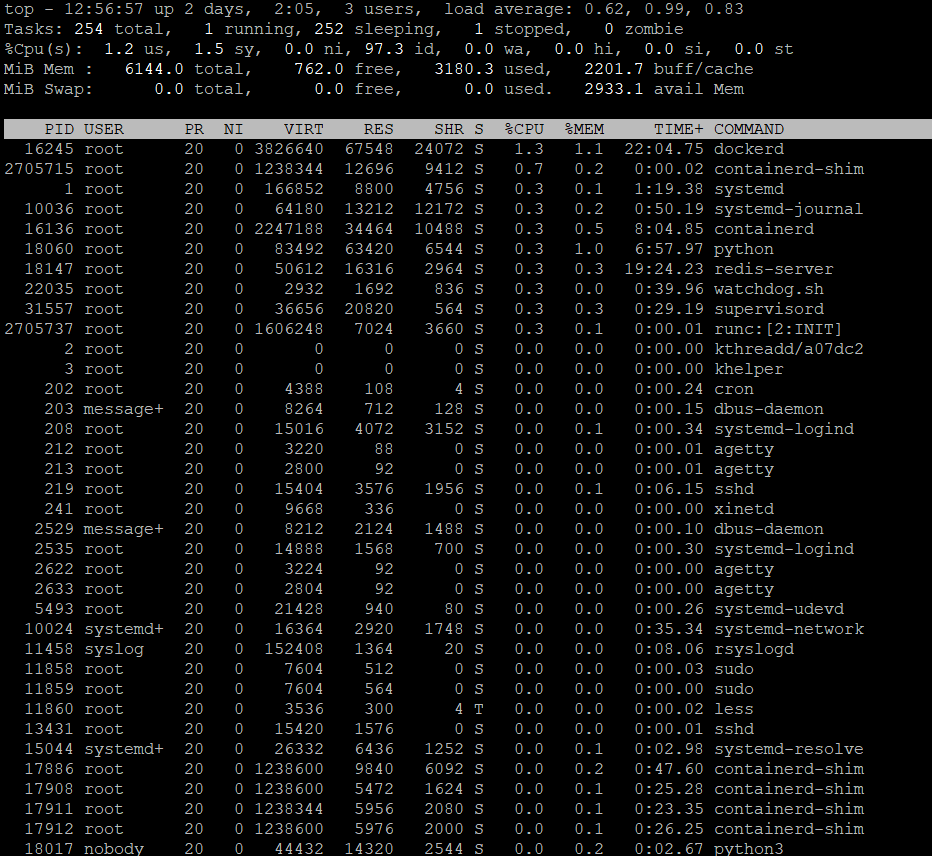
Task: Select the stopped less process
Action: coord(733,709)
